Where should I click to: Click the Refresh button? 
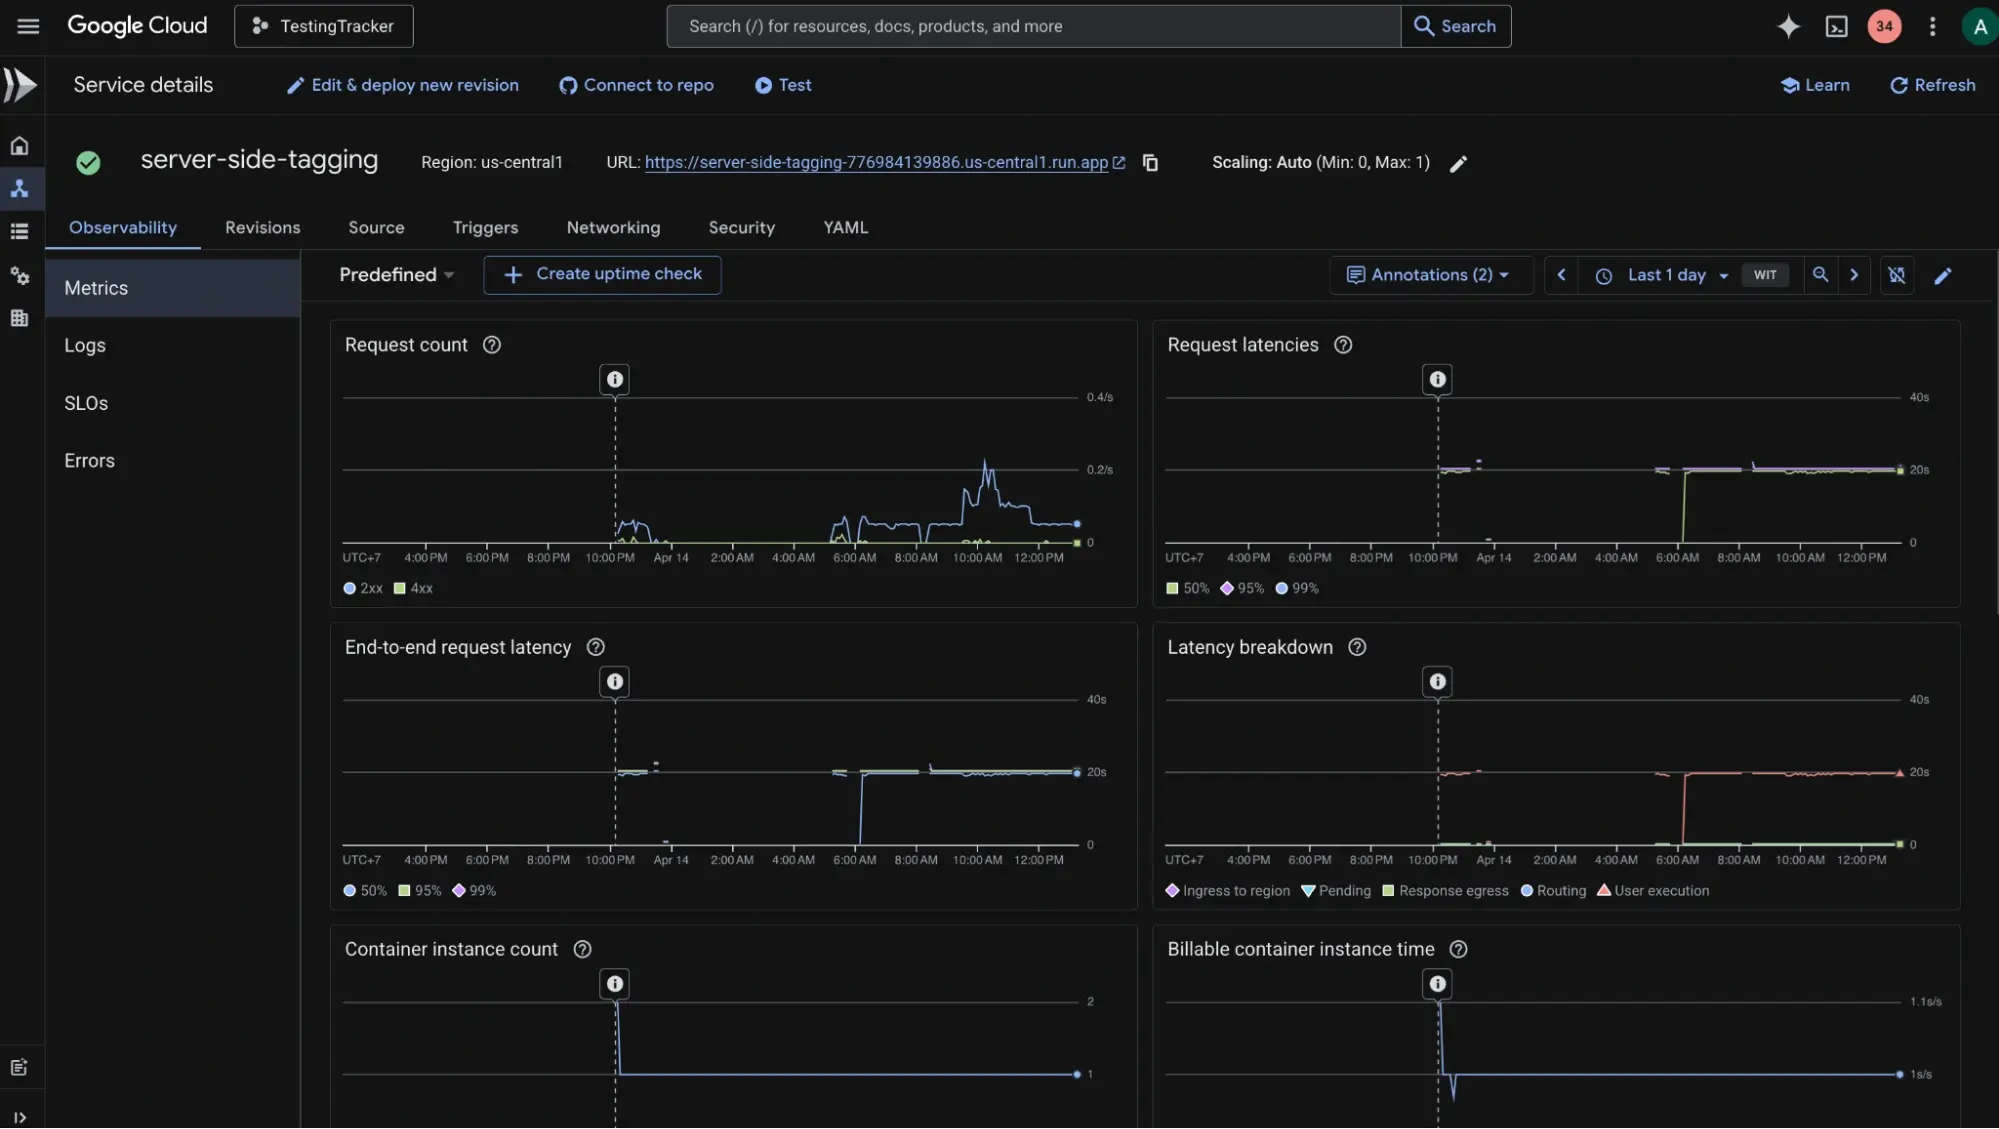1932,85
